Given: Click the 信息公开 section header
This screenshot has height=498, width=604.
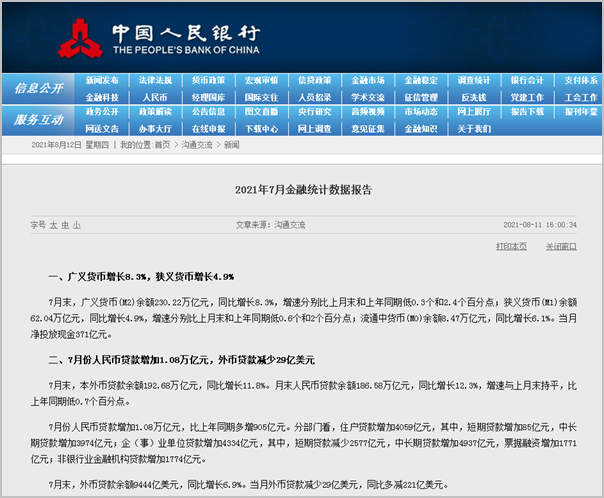Looking at the screenshot, I should click(40, 89).
